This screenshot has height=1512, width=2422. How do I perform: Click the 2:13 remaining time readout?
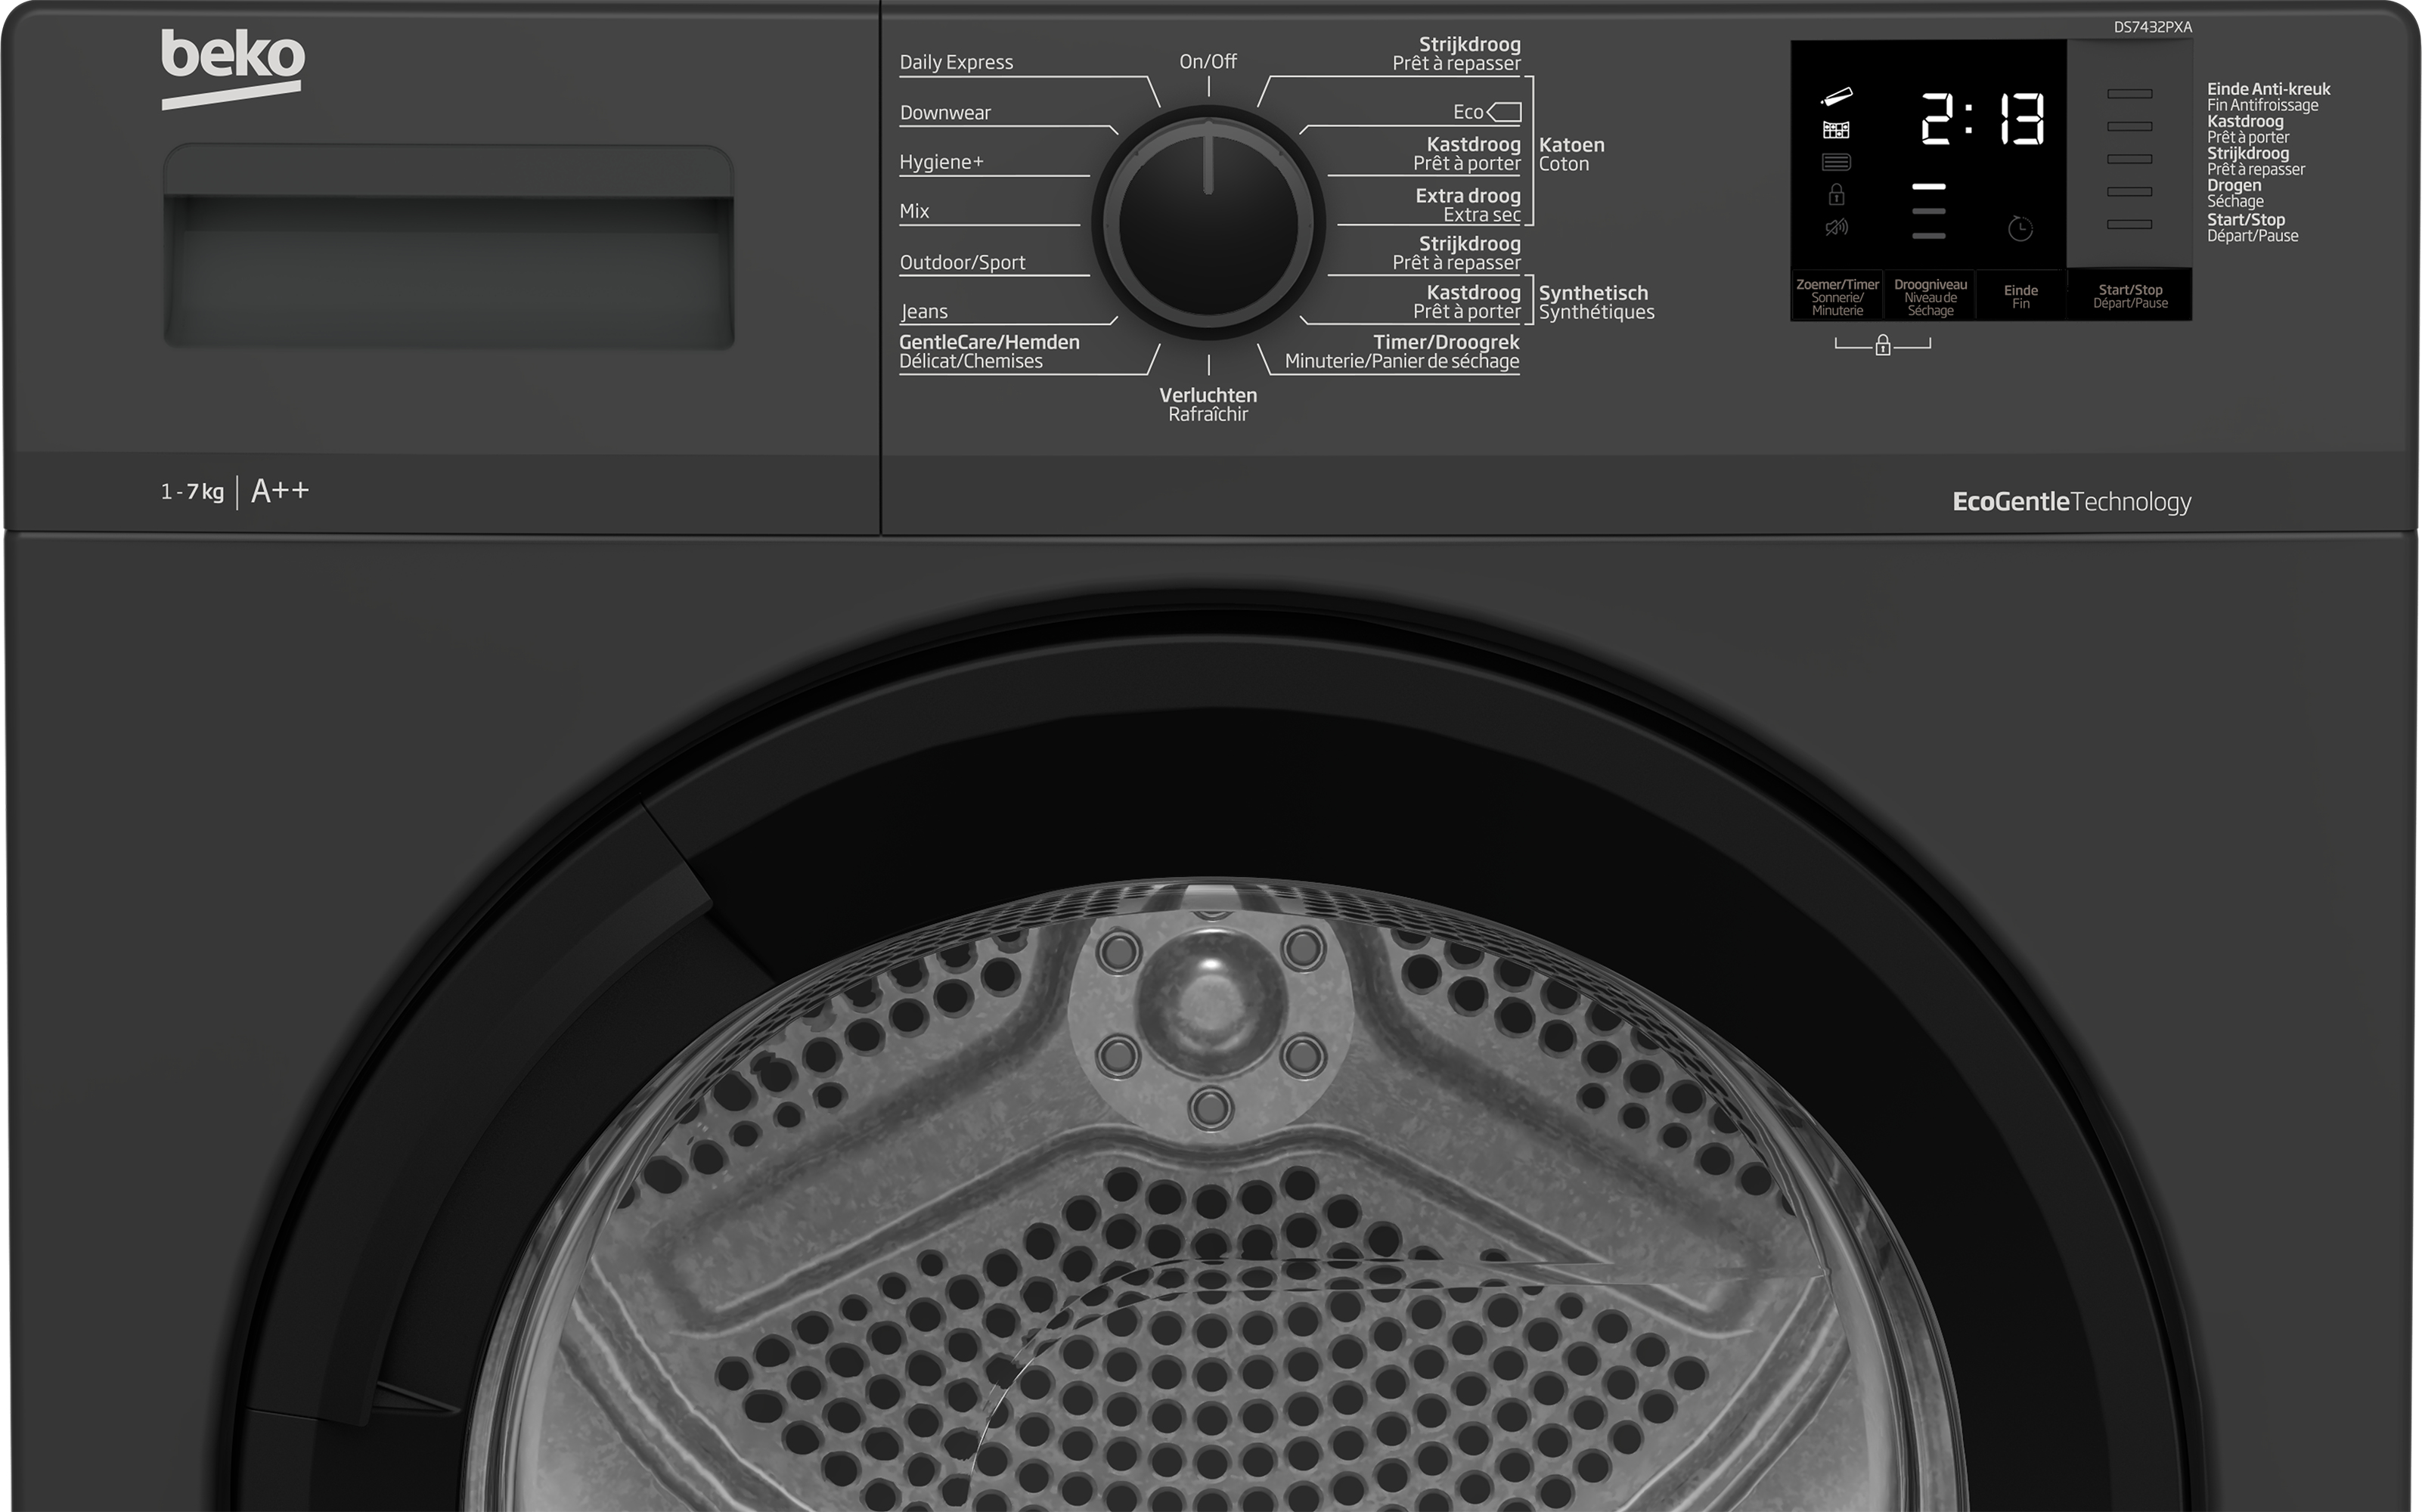[x=1982, y=119]
